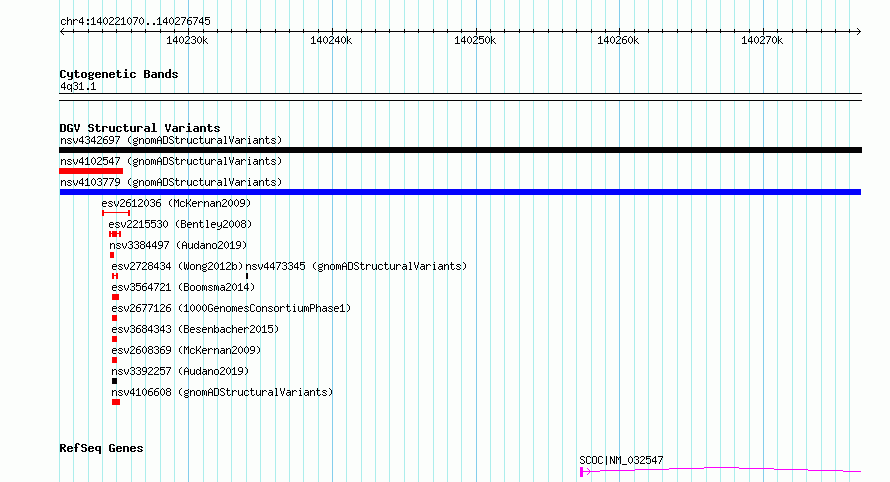Click the esv2612036 red interval glyph
This screenshot has width=890, height=482.
point(116,213)
